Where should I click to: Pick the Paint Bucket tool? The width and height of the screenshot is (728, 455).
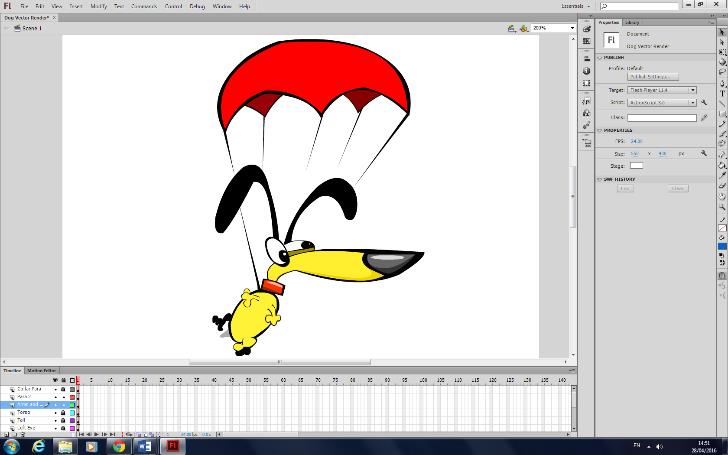(722, 166)
